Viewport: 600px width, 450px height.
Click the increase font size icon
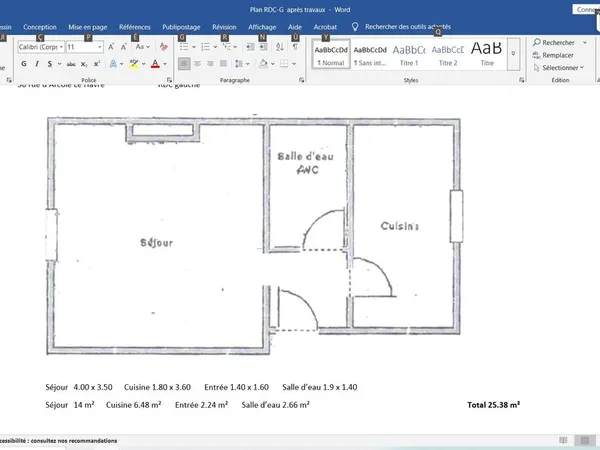[x=111, y=47]
